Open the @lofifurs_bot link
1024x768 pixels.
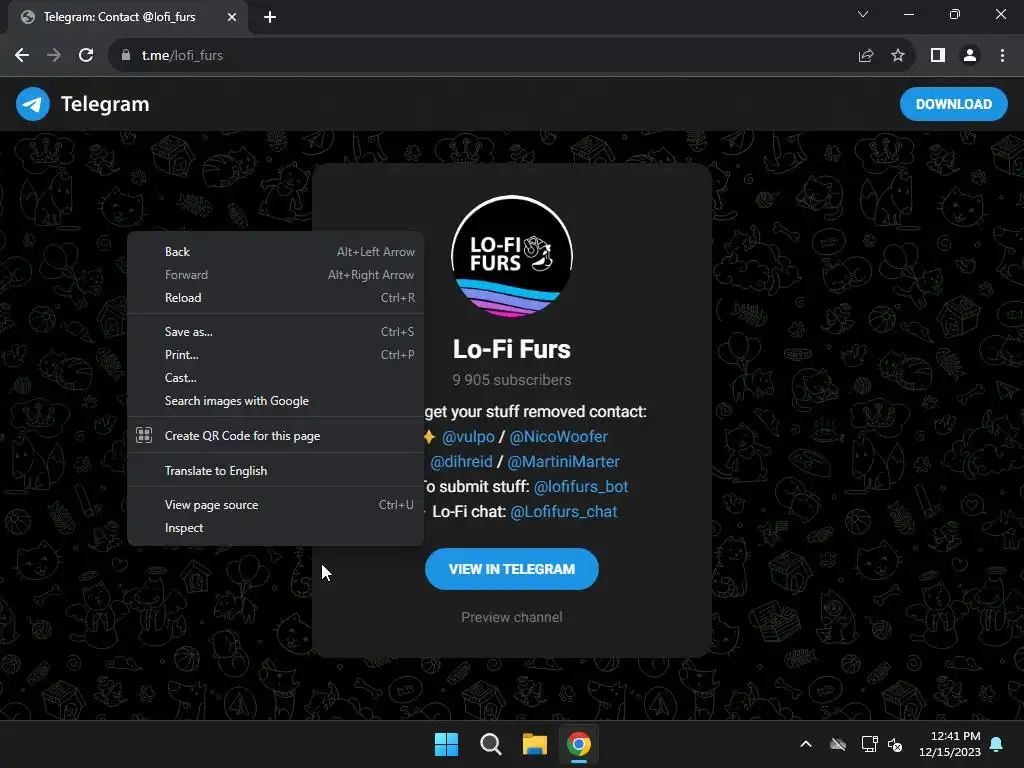(x=581, y=487)
